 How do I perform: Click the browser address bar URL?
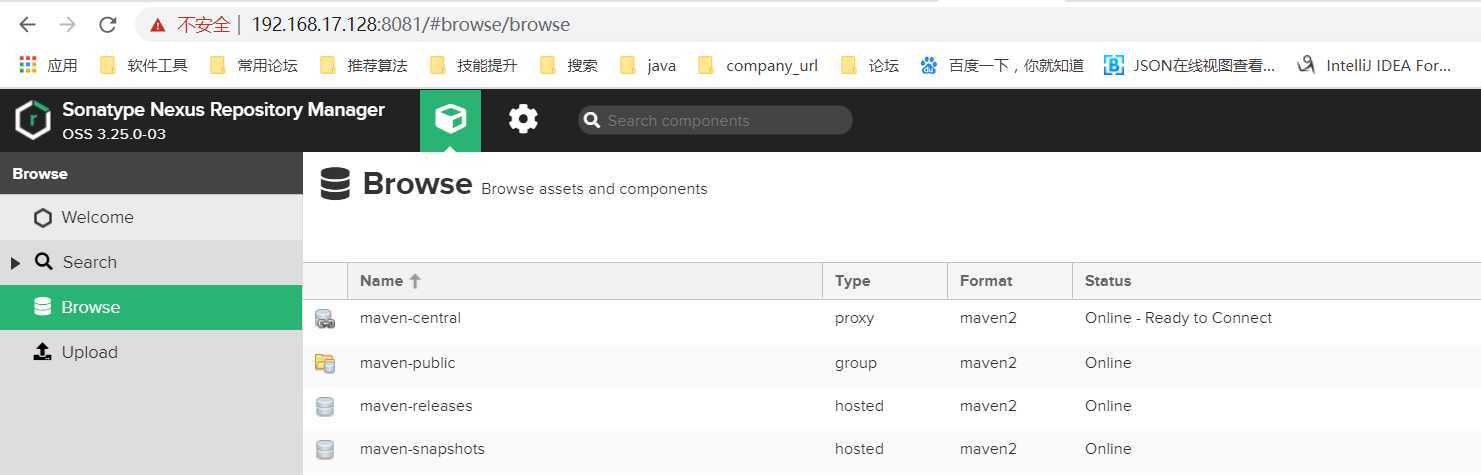pos(410,25)
